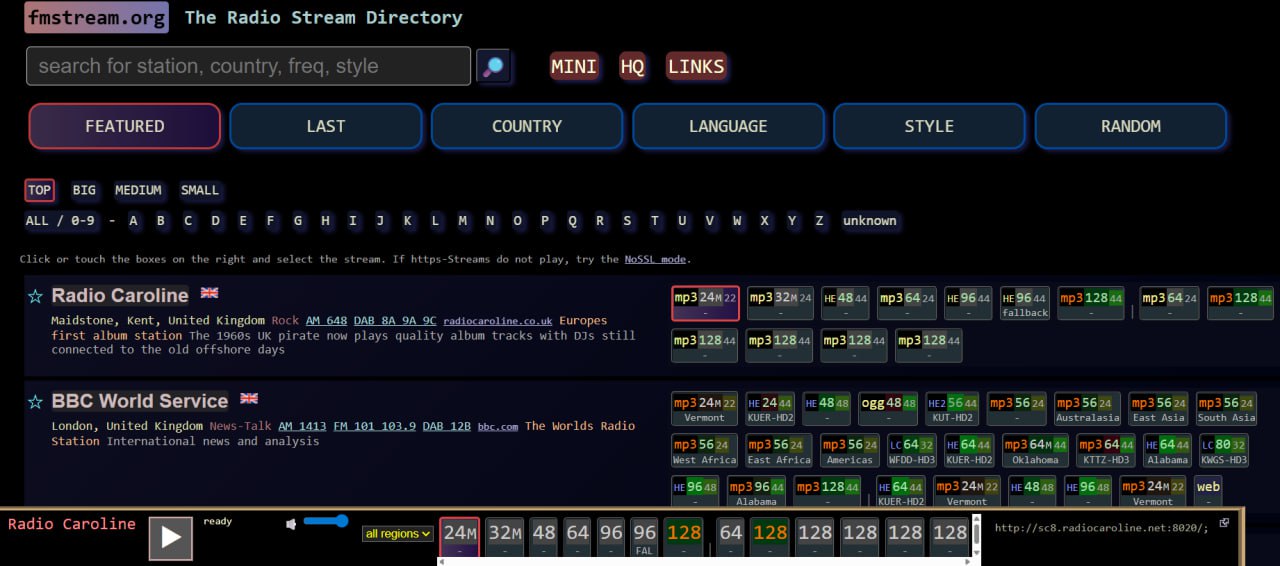Open the AM 1413 frequency link
1280x566 pixels.
pyautogui.click(x=303, y=426)
